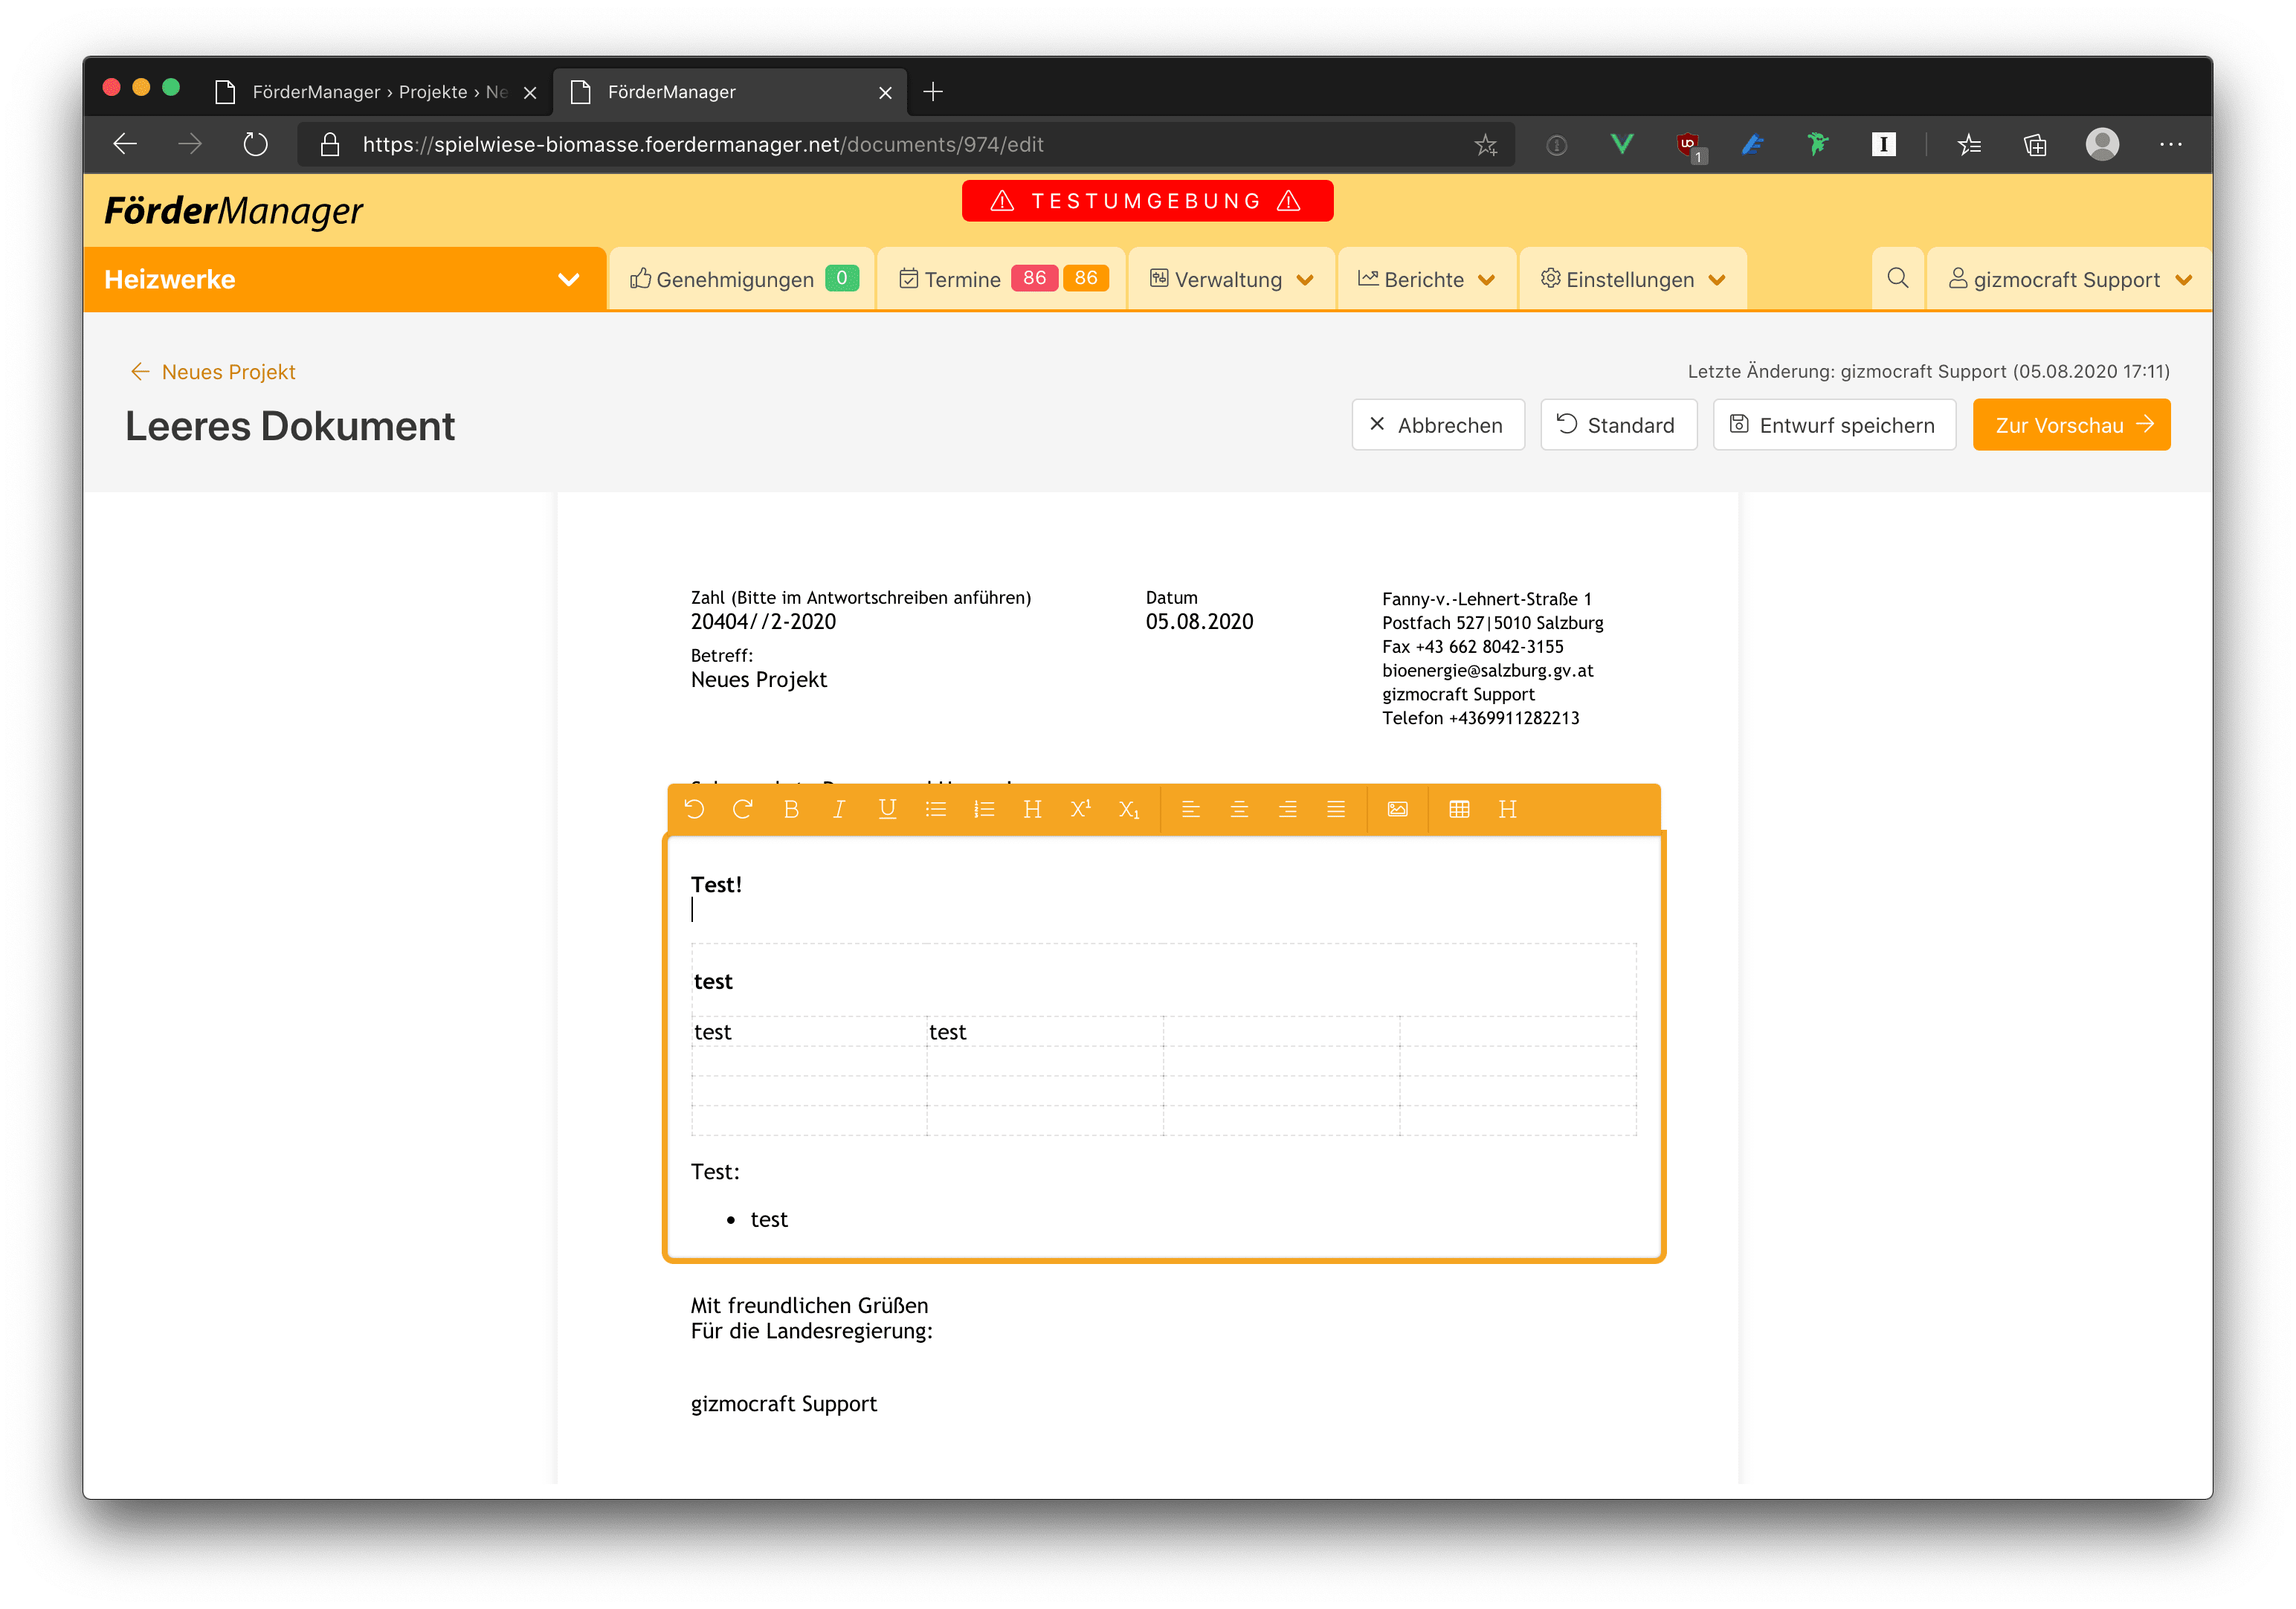Apply subscript formatting
This screenshot has width=2296, height=1609.
[1129, 809]
